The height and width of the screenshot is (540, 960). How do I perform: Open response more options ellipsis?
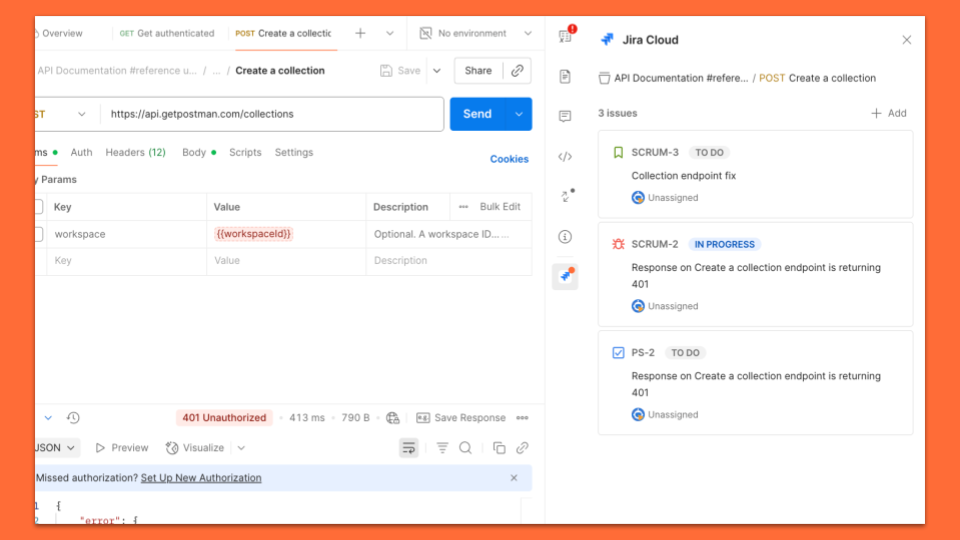point(522,418)
